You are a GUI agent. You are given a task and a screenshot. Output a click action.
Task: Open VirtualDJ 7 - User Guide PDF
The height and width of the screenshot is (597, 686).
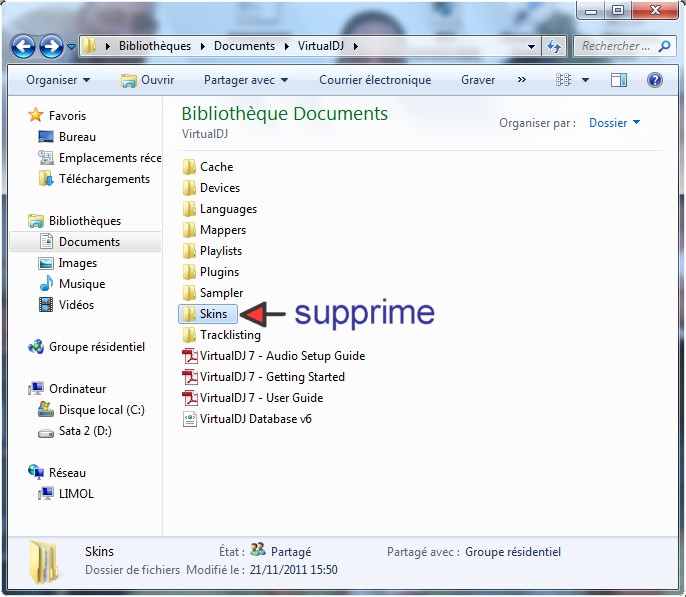[x=260, y=398]
